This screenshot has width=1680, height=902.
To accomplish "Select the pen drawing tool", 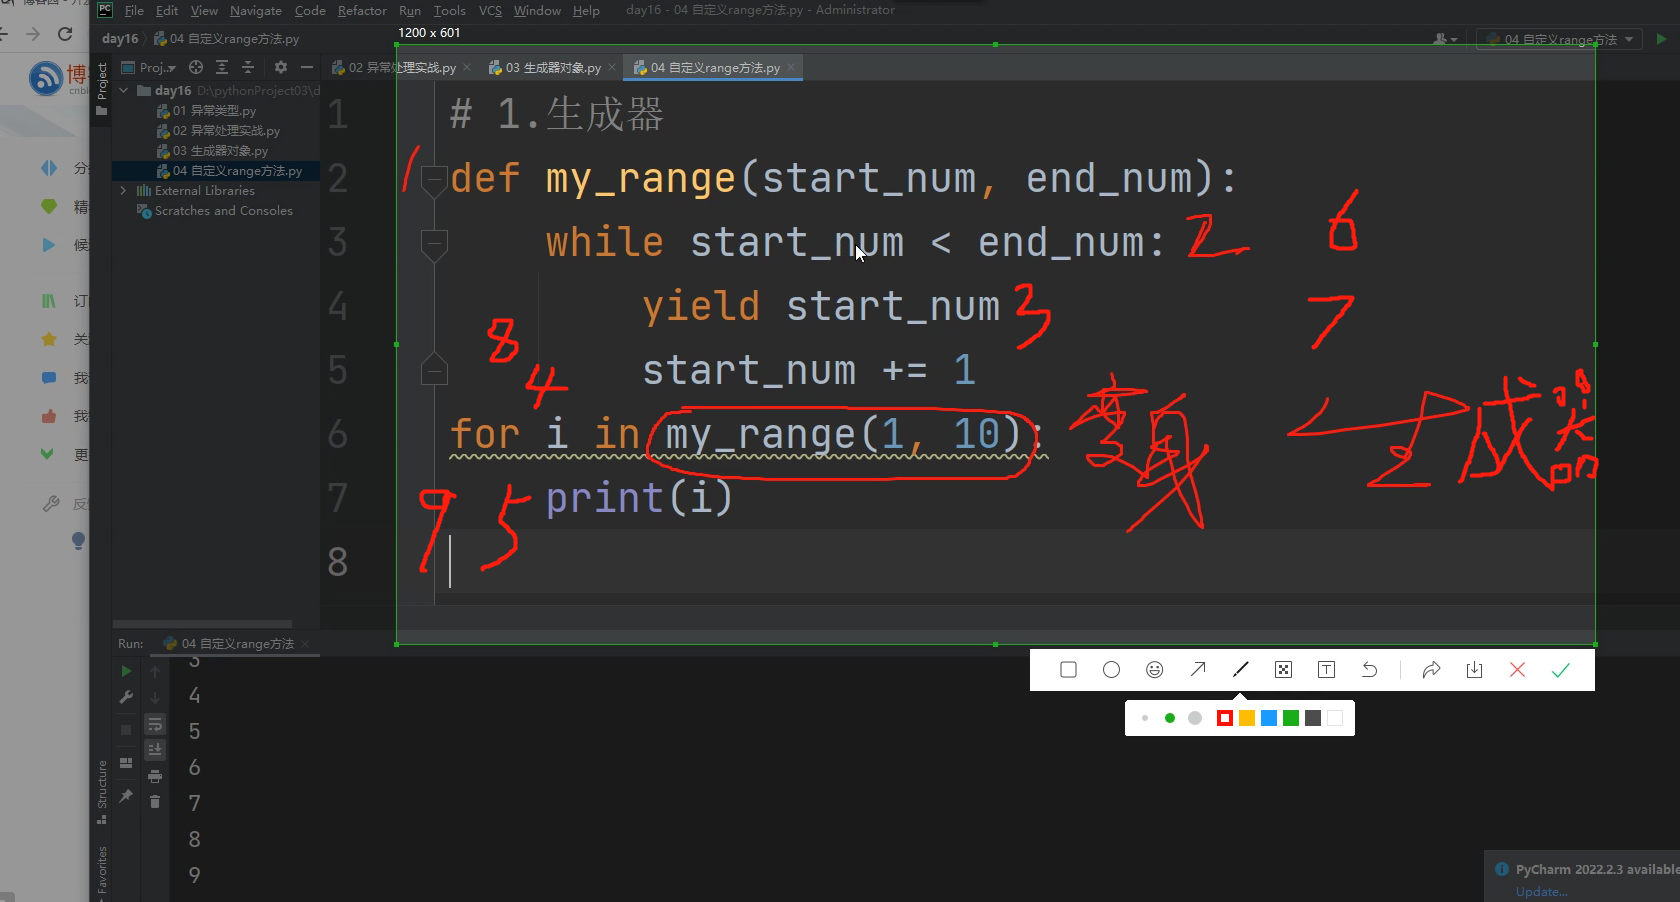I will tap(1240, 670).
